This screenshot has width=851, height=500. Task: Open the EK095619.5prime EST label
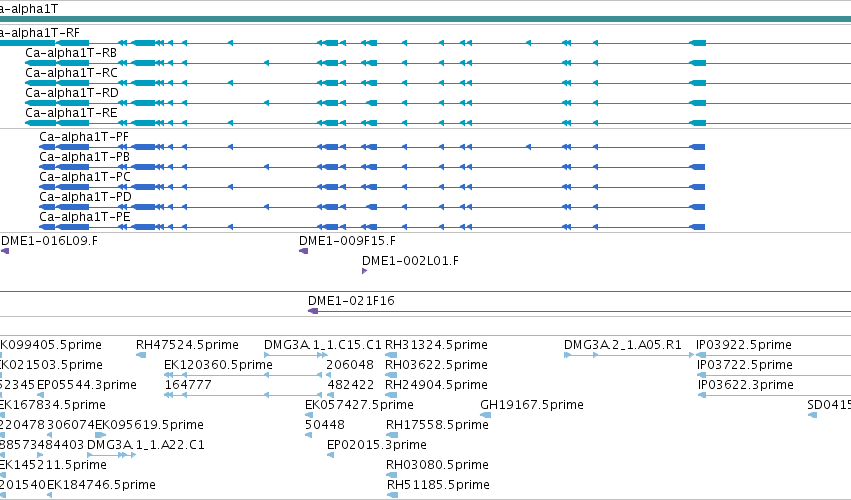[x=149, y=425]
